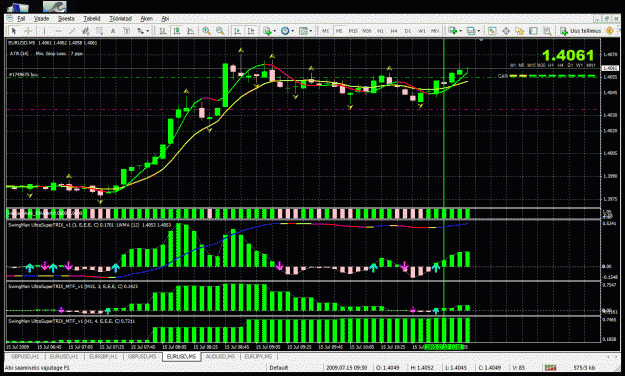This screenshot has height=376, width=625.
Task: Toggle the Data Window crosshair icon
Action: click(506, 31)
